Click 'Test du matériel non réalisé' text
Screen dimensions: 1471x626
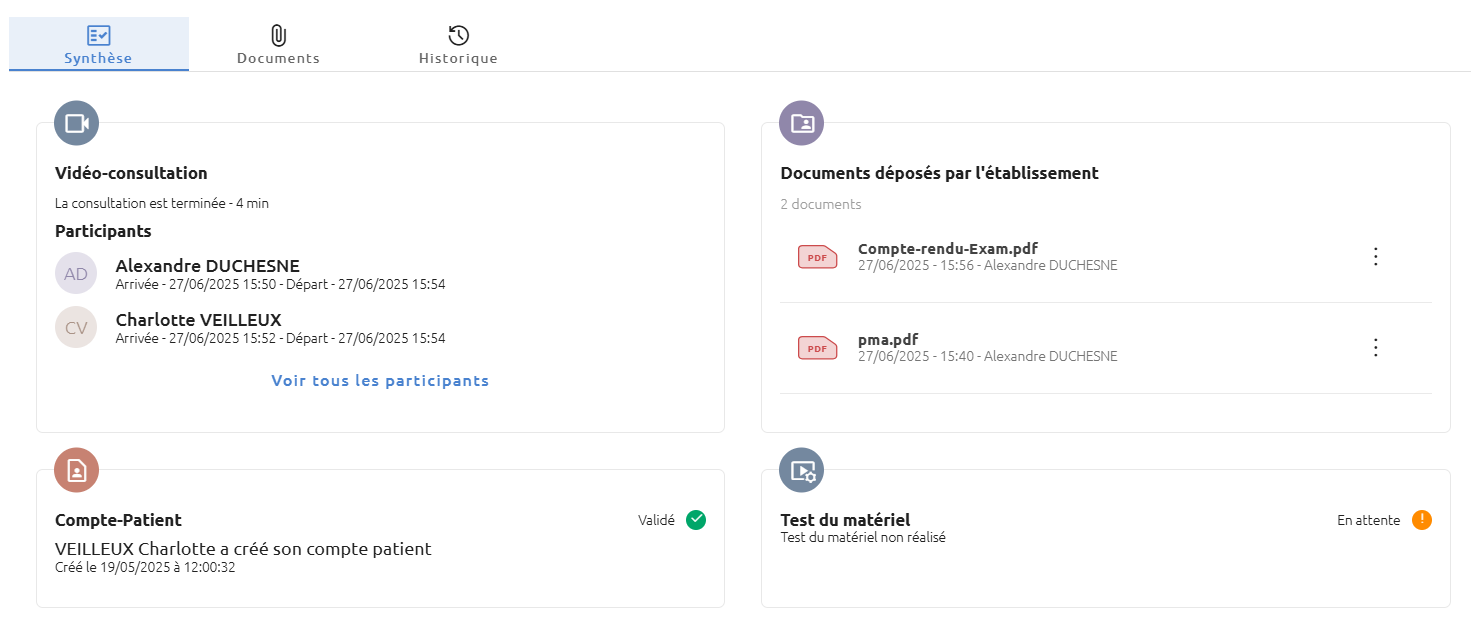tap(863, 537)
